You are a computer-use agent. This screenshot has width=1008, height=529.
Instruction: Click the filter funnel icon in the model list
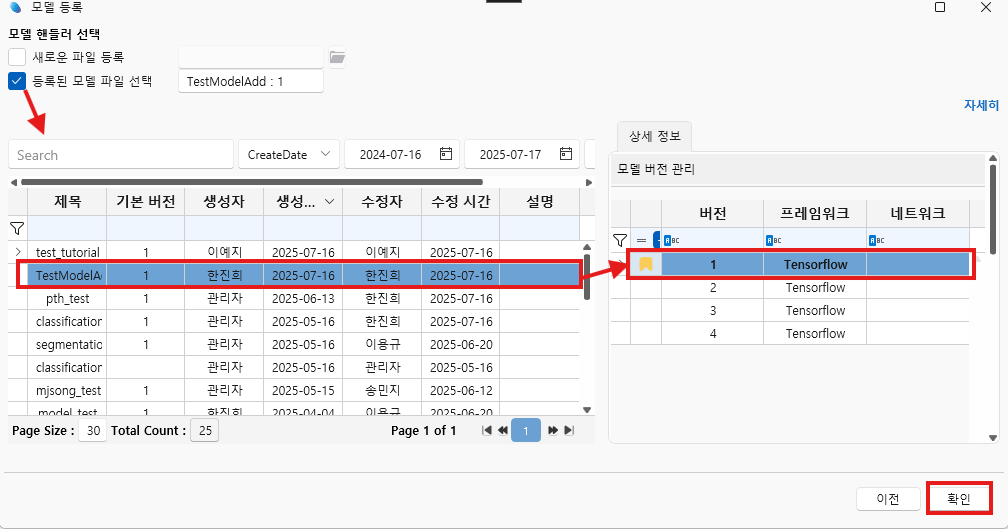pyautogui.click(x=17, y=228)
